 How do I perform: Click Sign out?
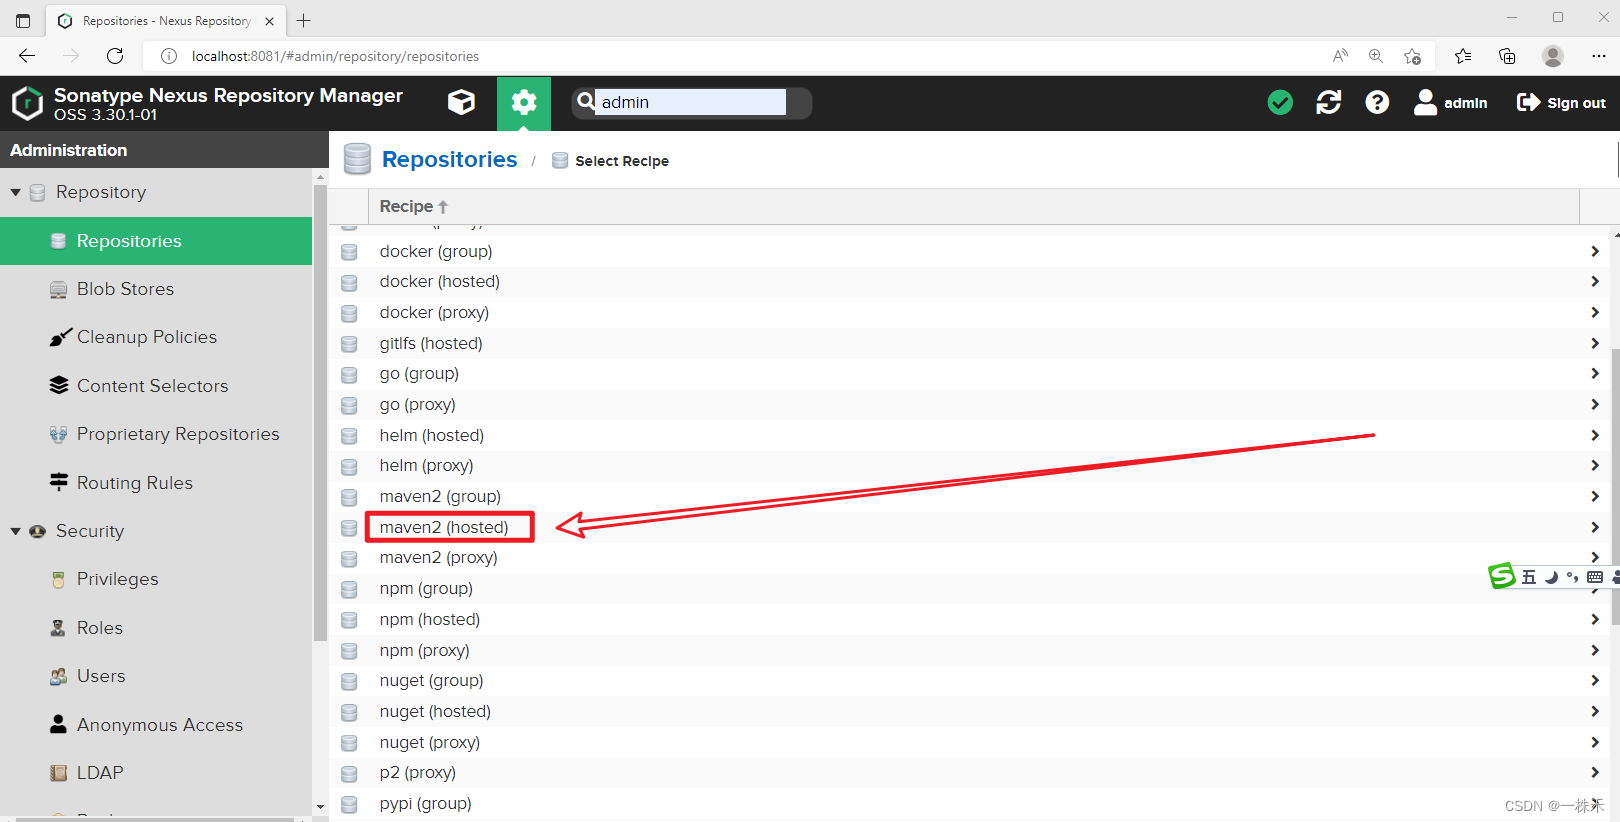1561,102
